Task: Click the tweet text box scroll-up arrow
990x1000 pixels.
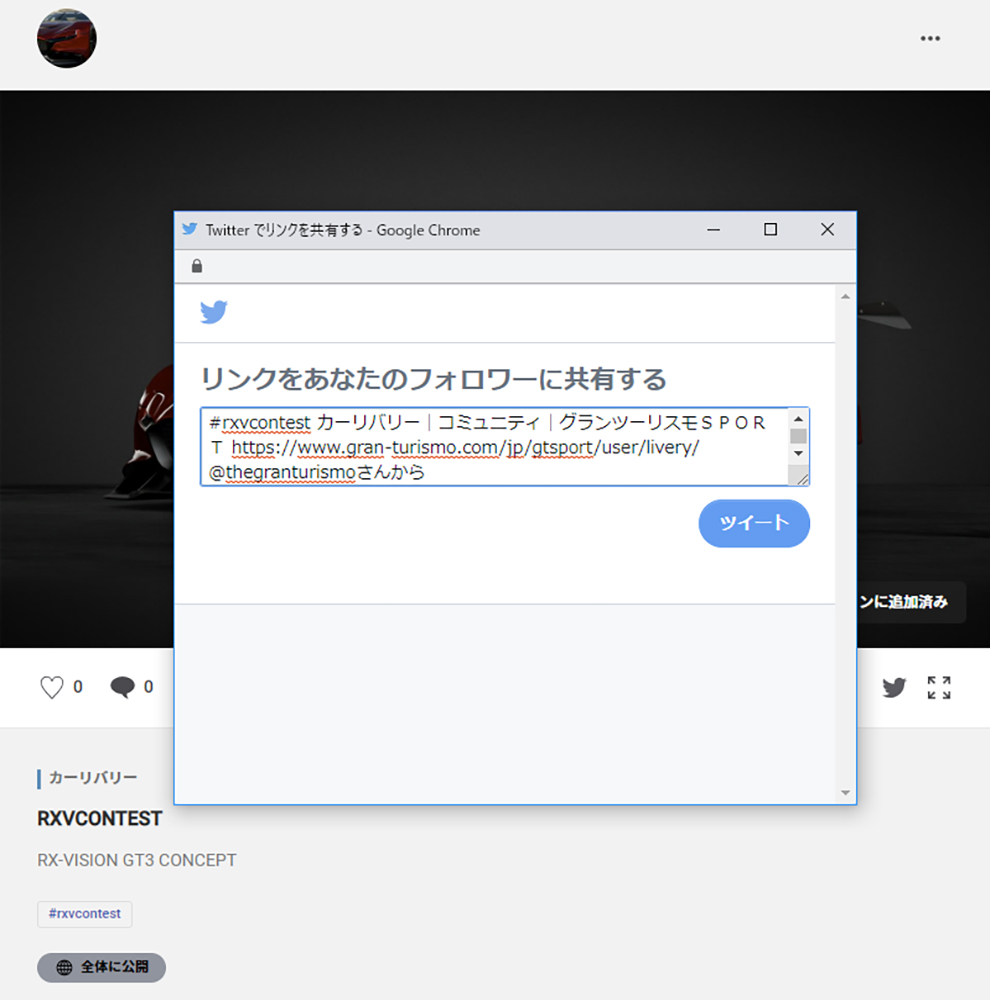Action: pyautogui.click(x=798, y=419)
